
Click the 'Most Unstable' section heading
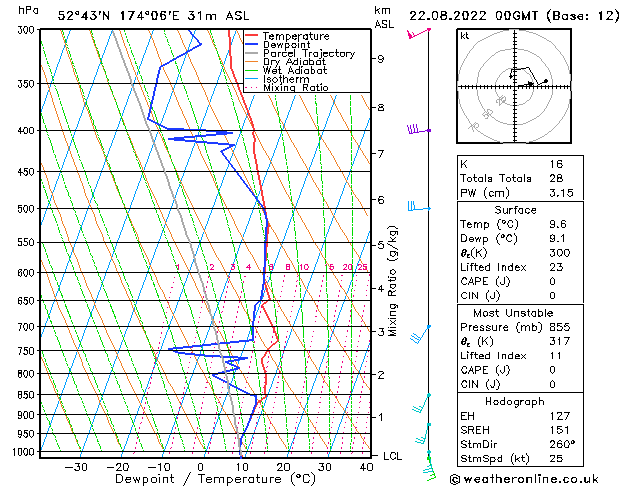tap(513, 313)
